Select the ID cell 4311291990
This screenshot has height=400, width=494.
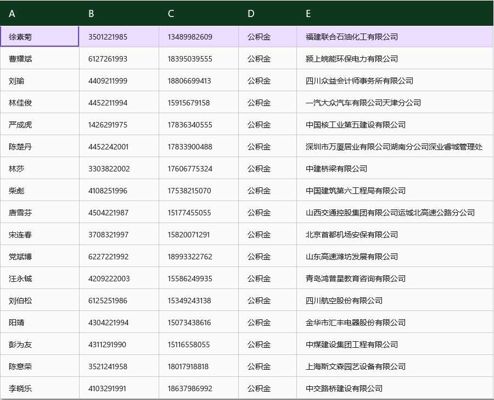119,345
